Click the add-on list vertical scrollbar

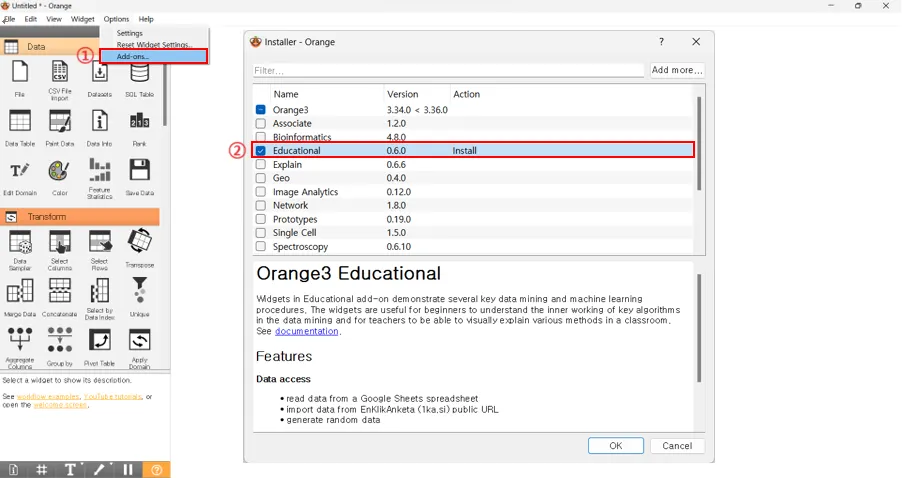click(700, 144)
